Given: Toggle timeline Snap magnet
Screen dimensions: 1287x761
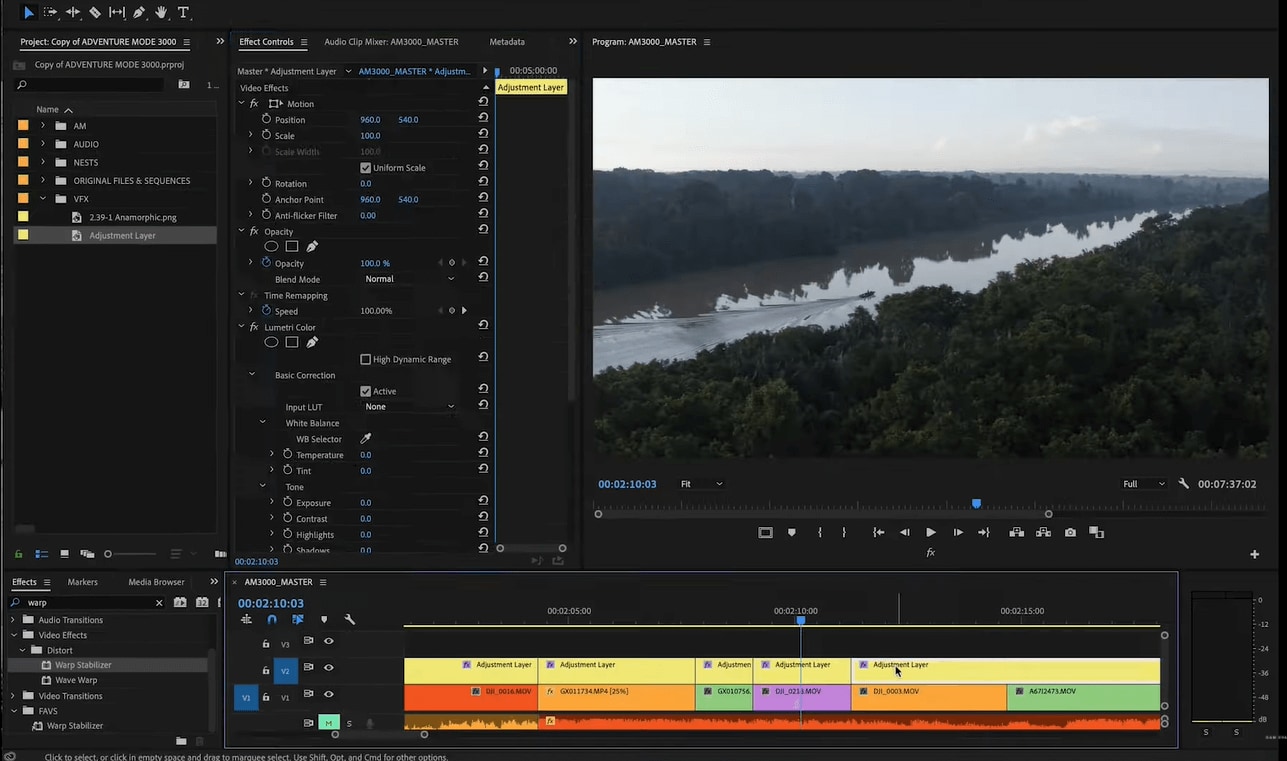Looking at the screenshot, I should 272,619.
